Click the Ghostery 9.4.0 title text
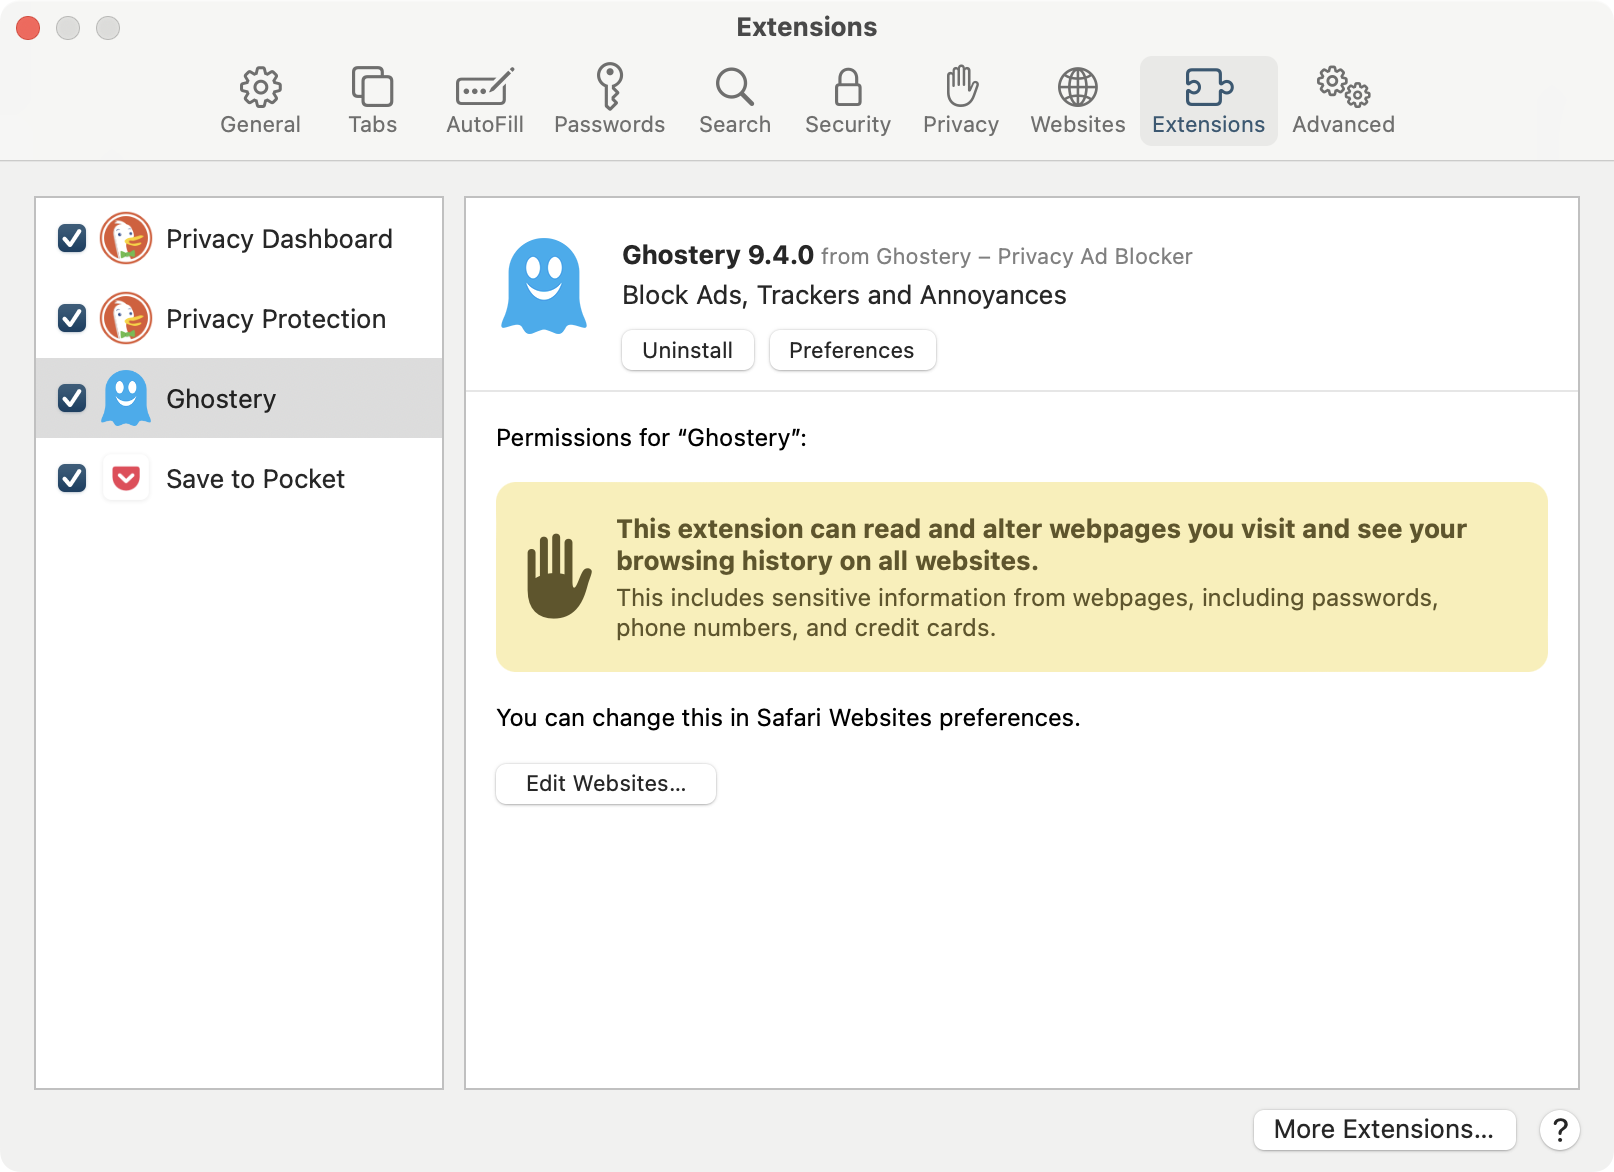This screenshot has width=1614, height=1172. point(718,255)
